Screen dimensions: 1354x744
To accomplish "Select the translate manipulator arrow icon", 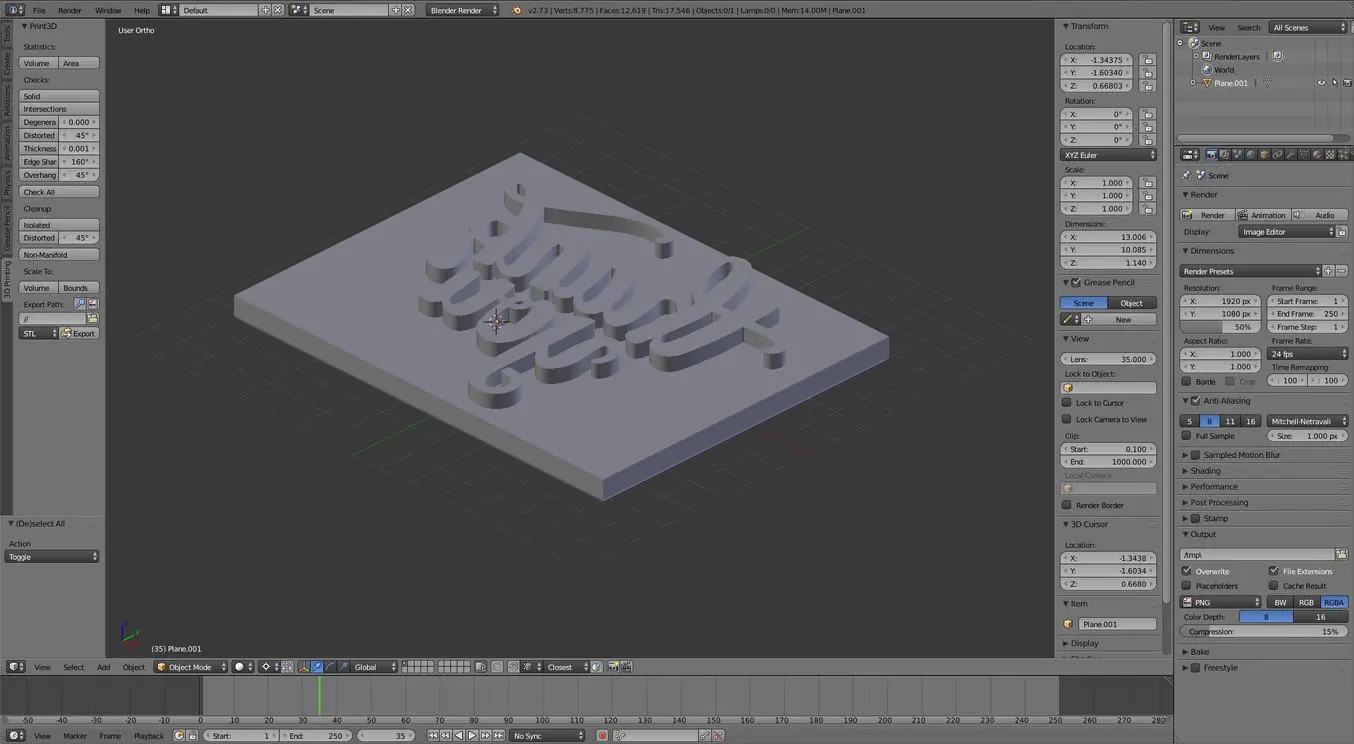I will (316, 667).
